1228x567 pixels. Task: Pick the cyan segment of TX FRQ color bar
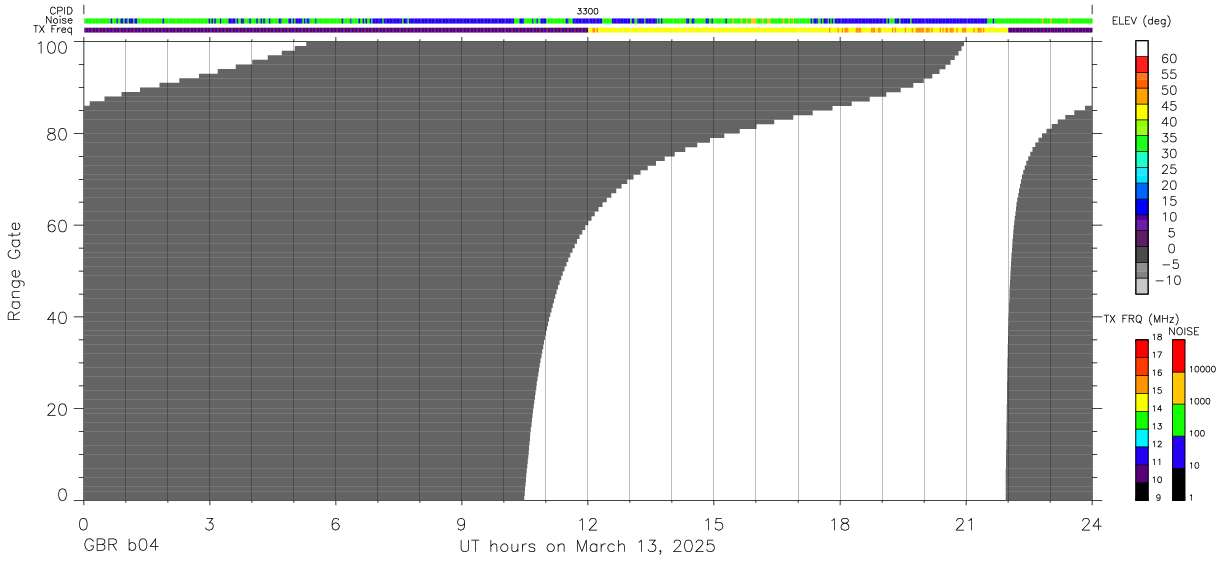[1142, 437]
